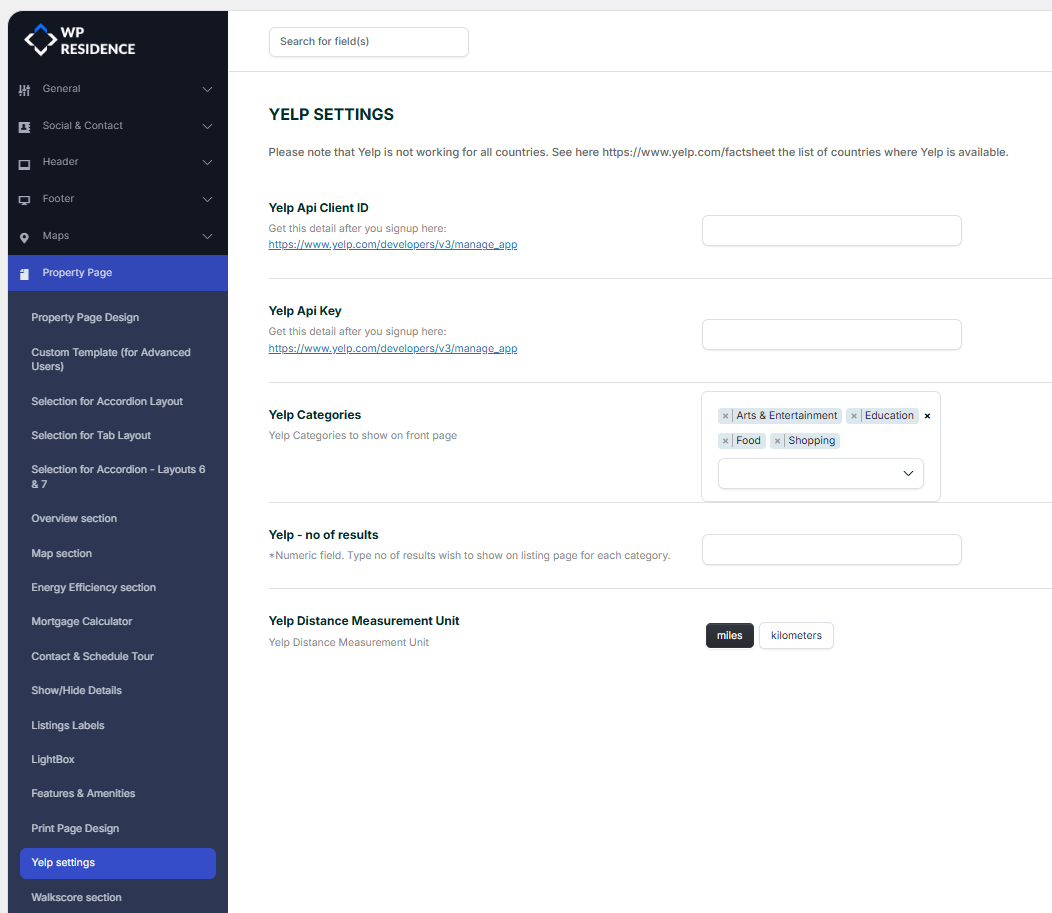Remove the Shopping category tag

coord(777,441)
